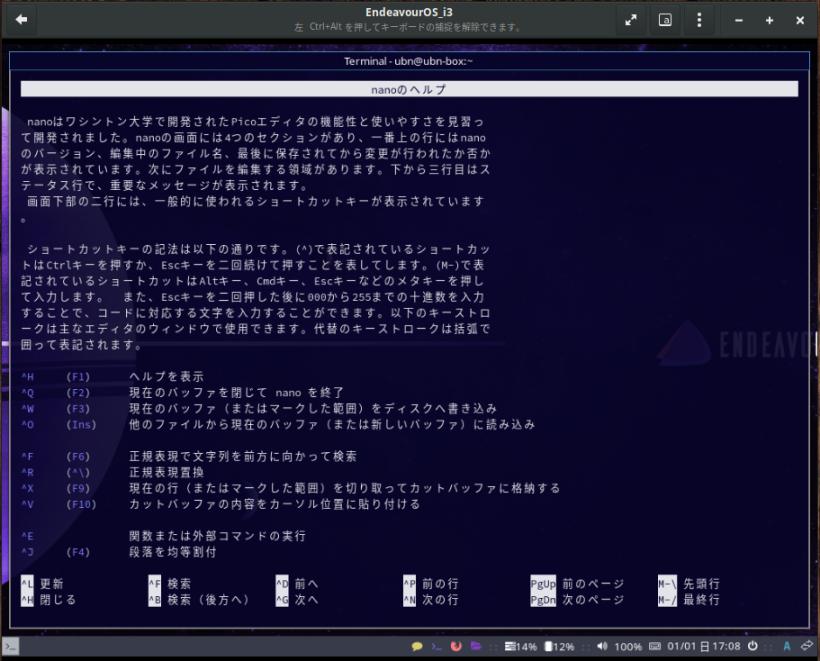Click the ^E execute command entry
820x661 pixels.
pyautogui.click(x=163, y=536)
